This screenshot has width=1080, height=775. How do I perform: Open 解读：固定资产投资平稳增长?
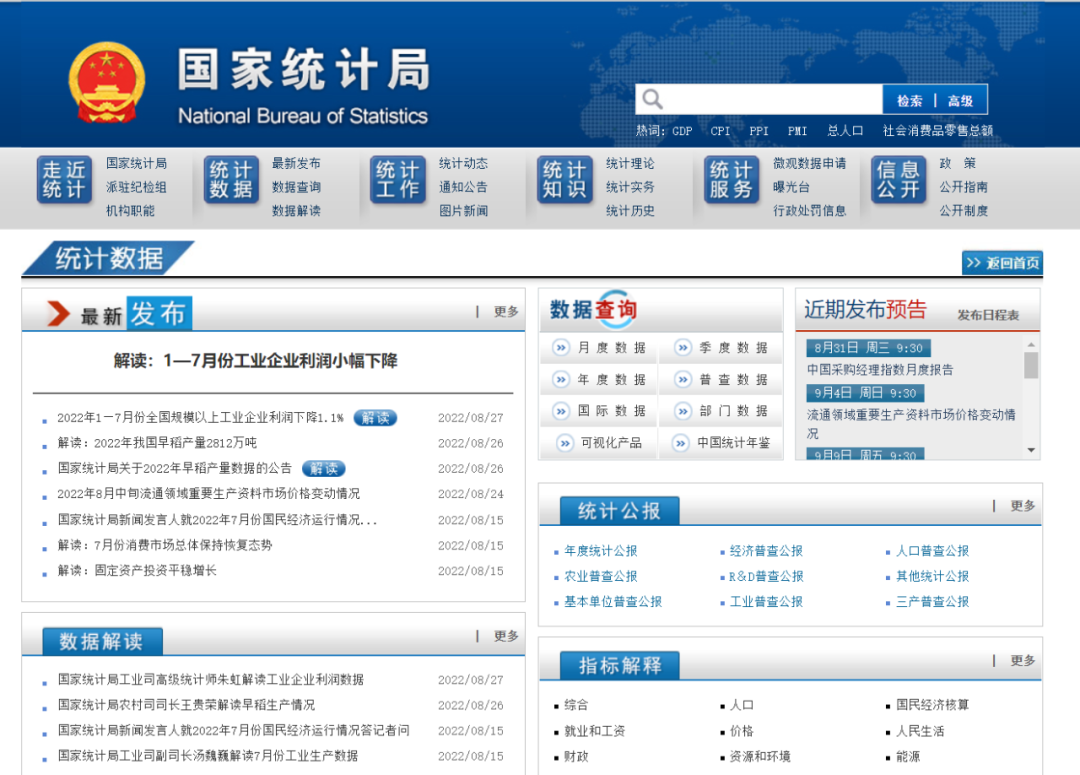[137, 570]
